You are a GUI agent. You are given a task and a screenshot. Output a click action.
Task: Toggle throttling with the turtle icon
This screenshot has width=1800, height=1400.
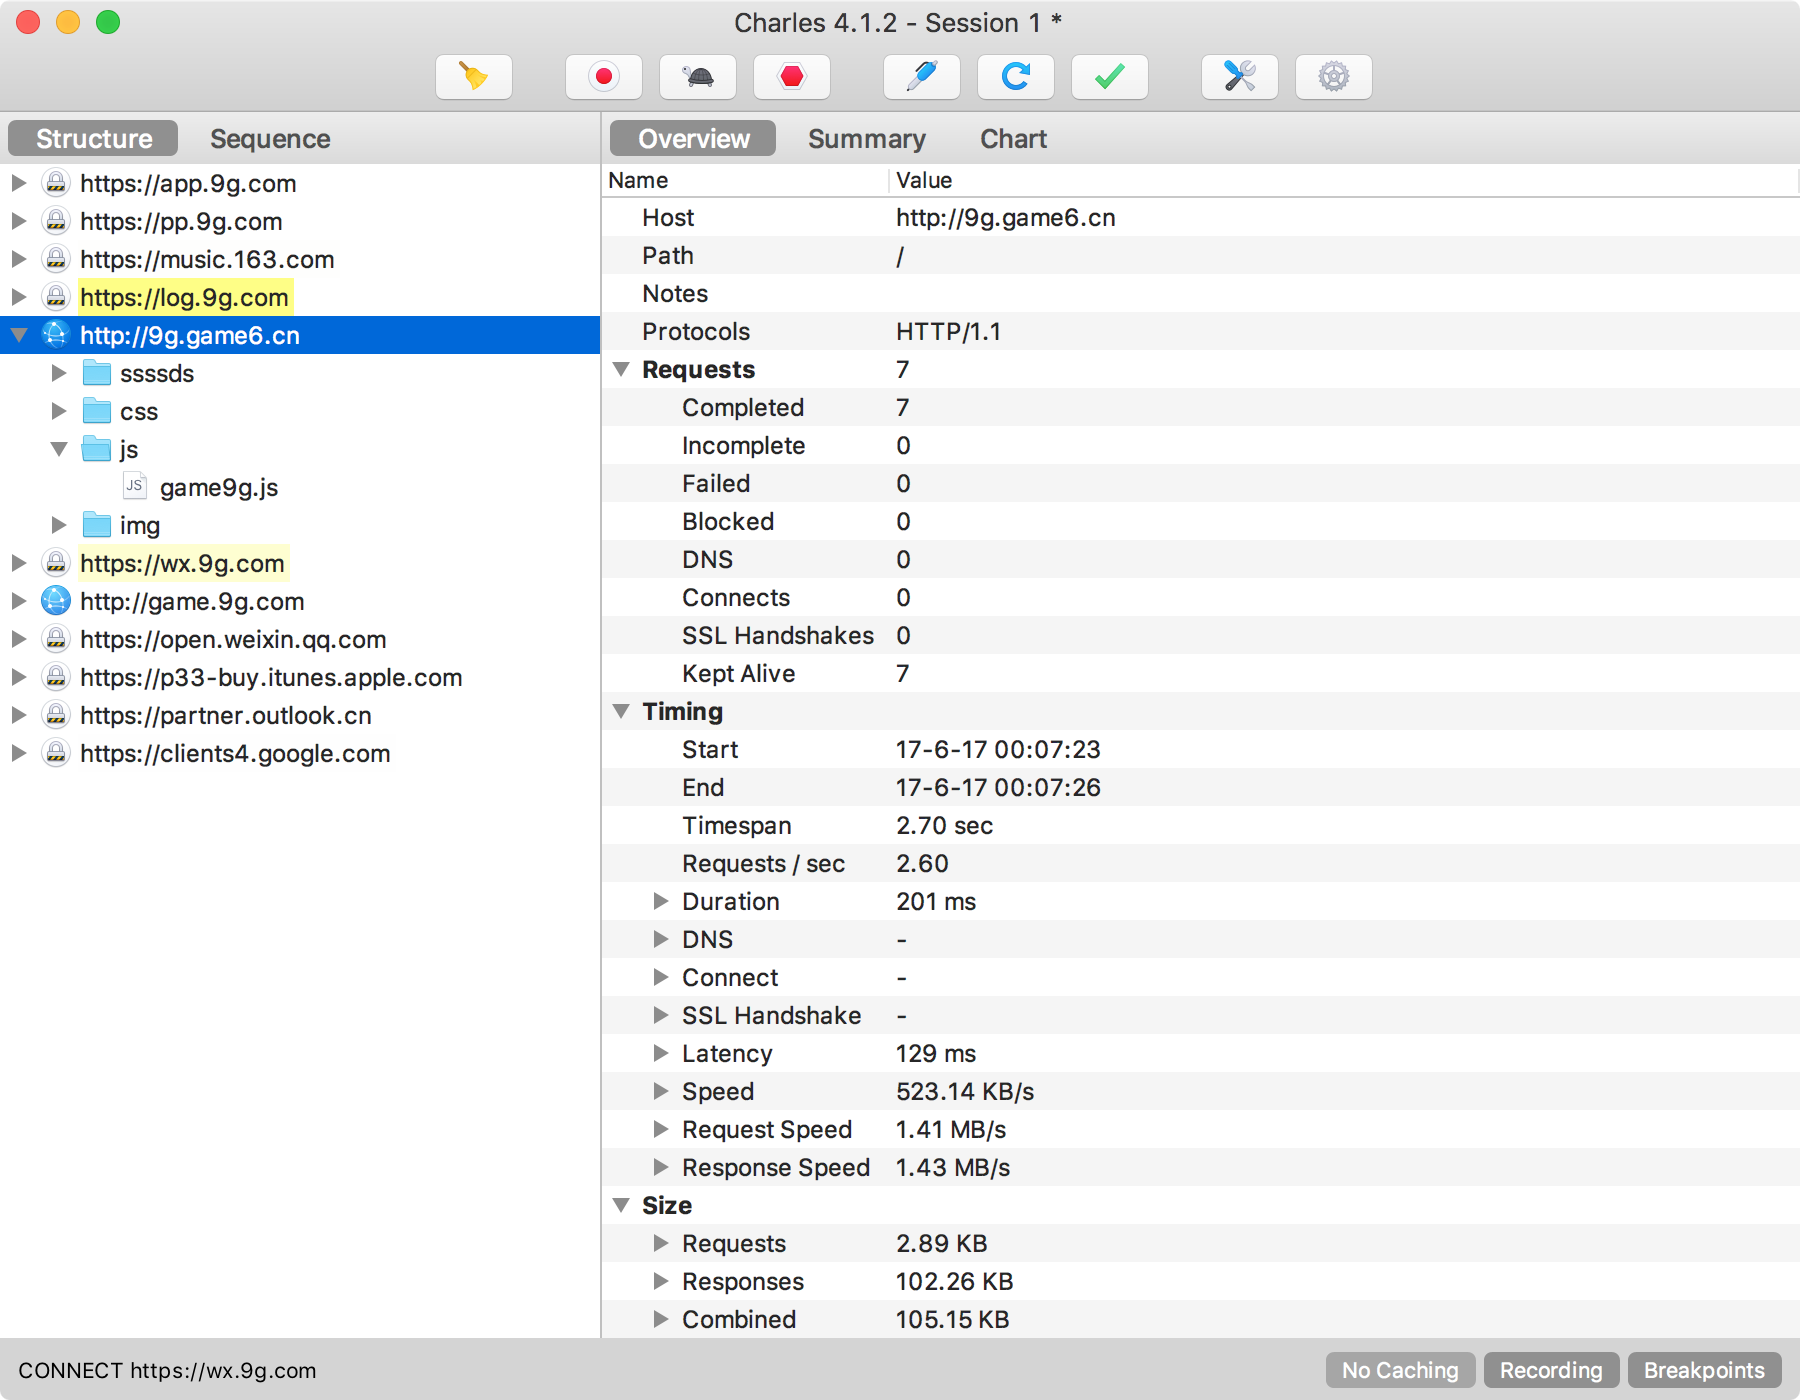pos(697,77)
